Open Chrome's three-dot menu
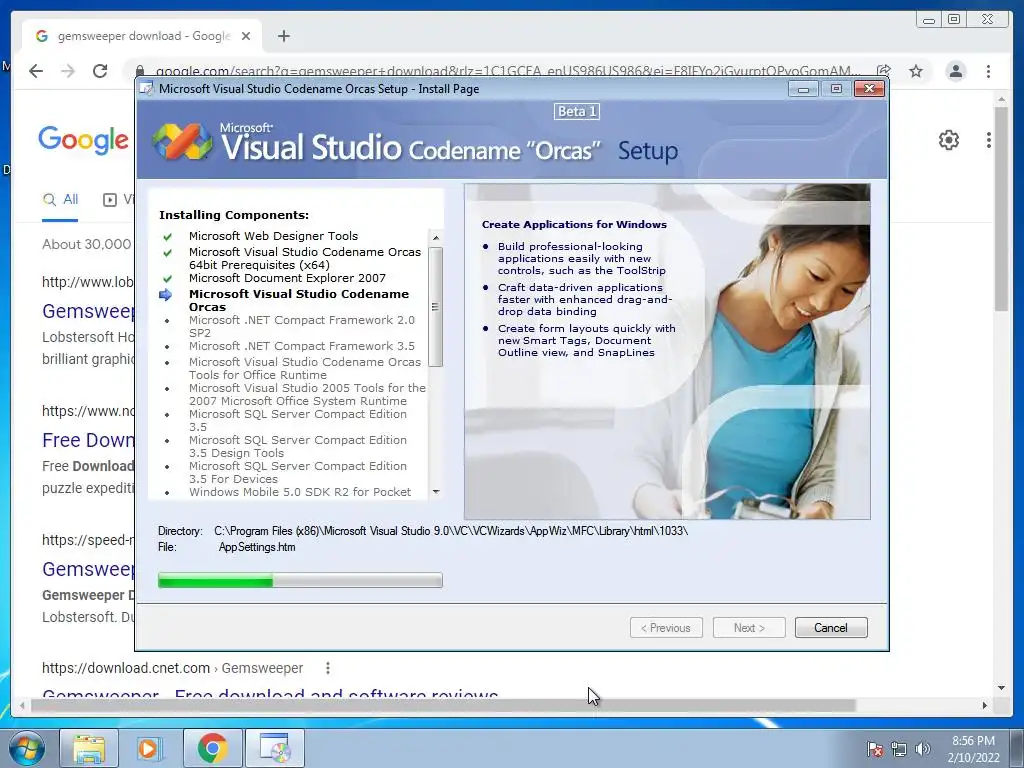This screenshot has width=1024, height=768. point(988,71)
